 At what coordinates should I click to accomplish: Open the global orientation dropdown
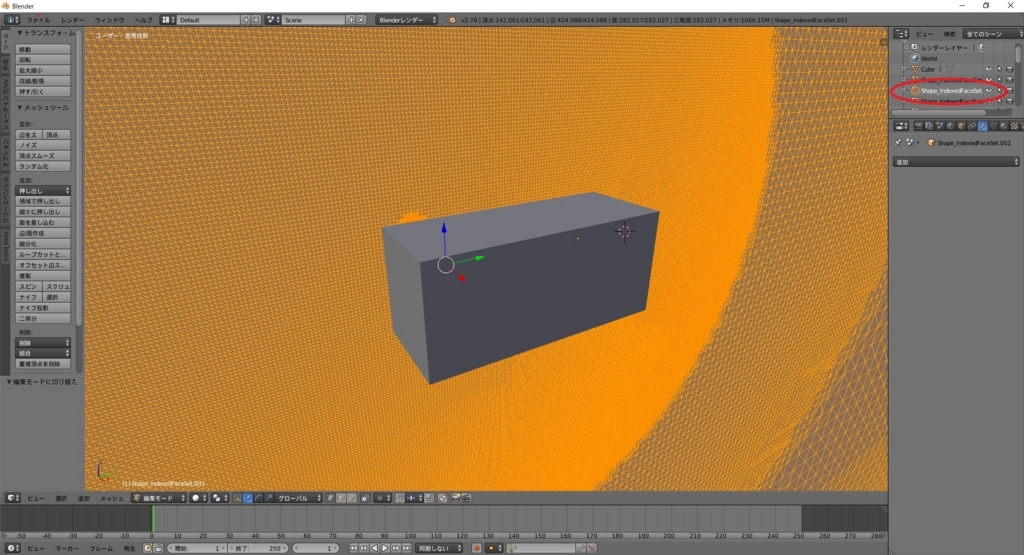[x=299, y=498]
